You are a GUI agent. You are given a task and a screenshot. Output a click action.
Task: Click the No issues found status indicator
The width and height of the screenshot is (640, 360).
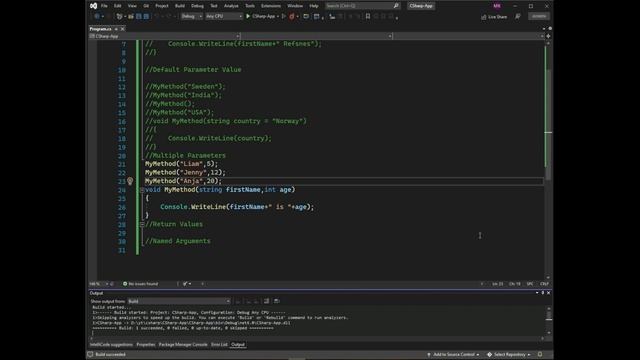click(140, 284)
